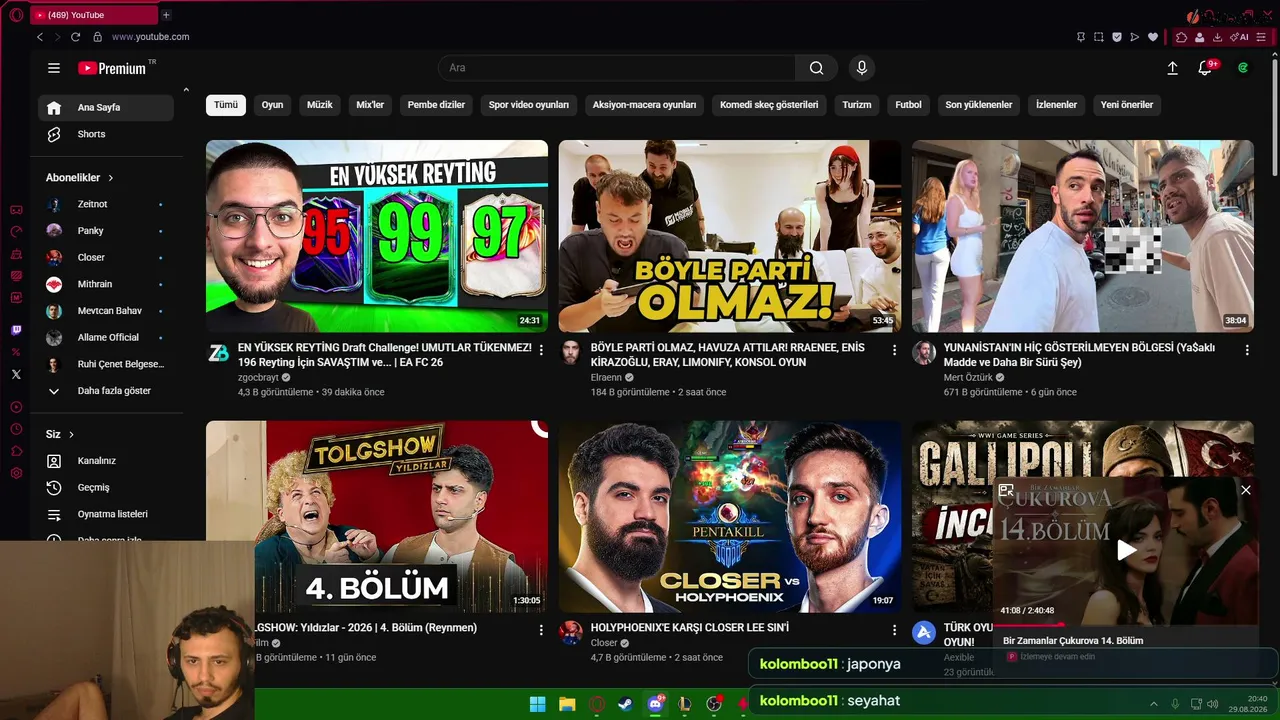Click the search magnifier button
The height and width of the screenshot is (720, 1280).
pos(817,68)
